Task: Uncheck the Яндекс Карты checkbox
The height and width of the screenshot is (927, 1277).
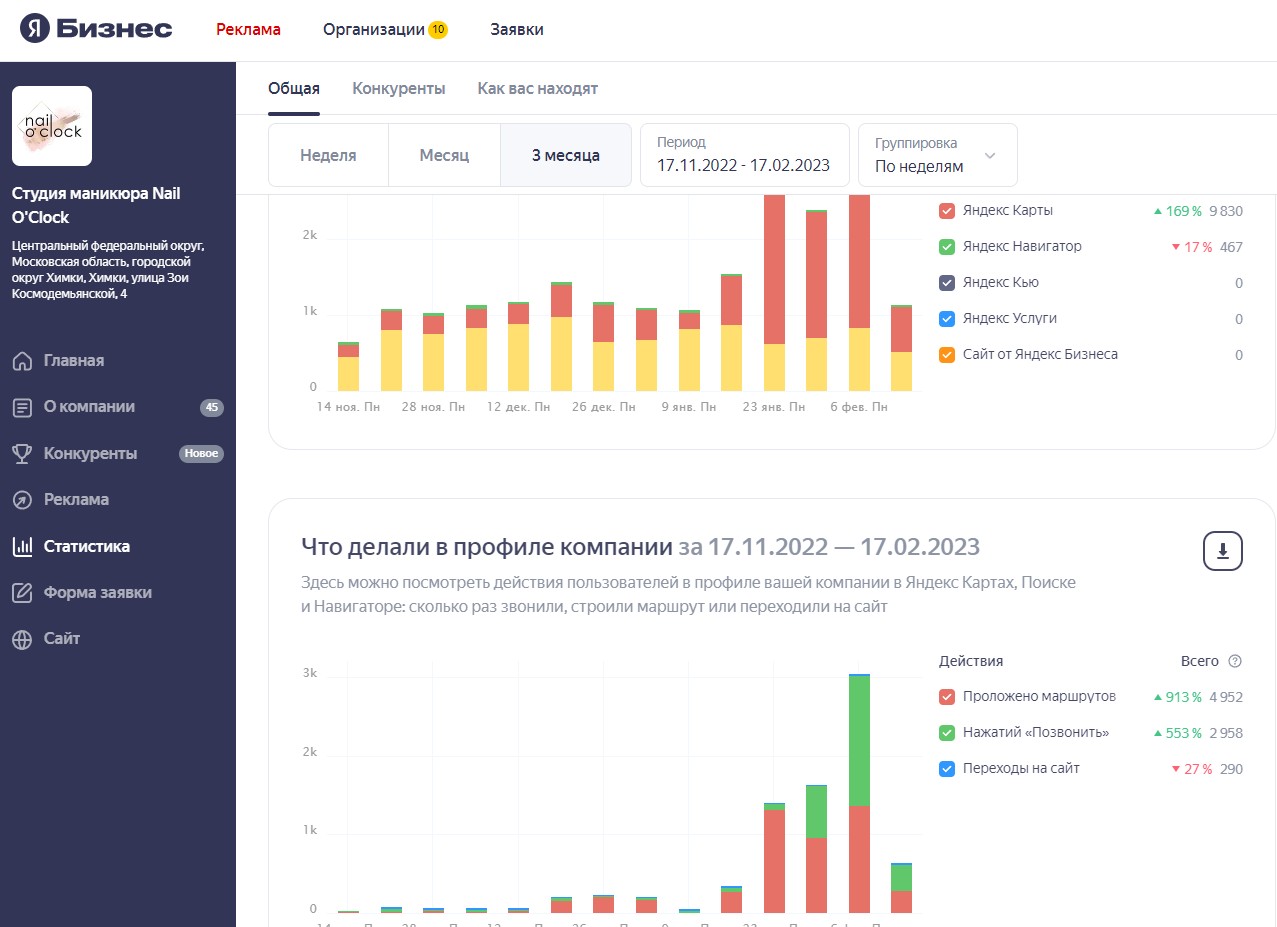Action: point(947,211)
